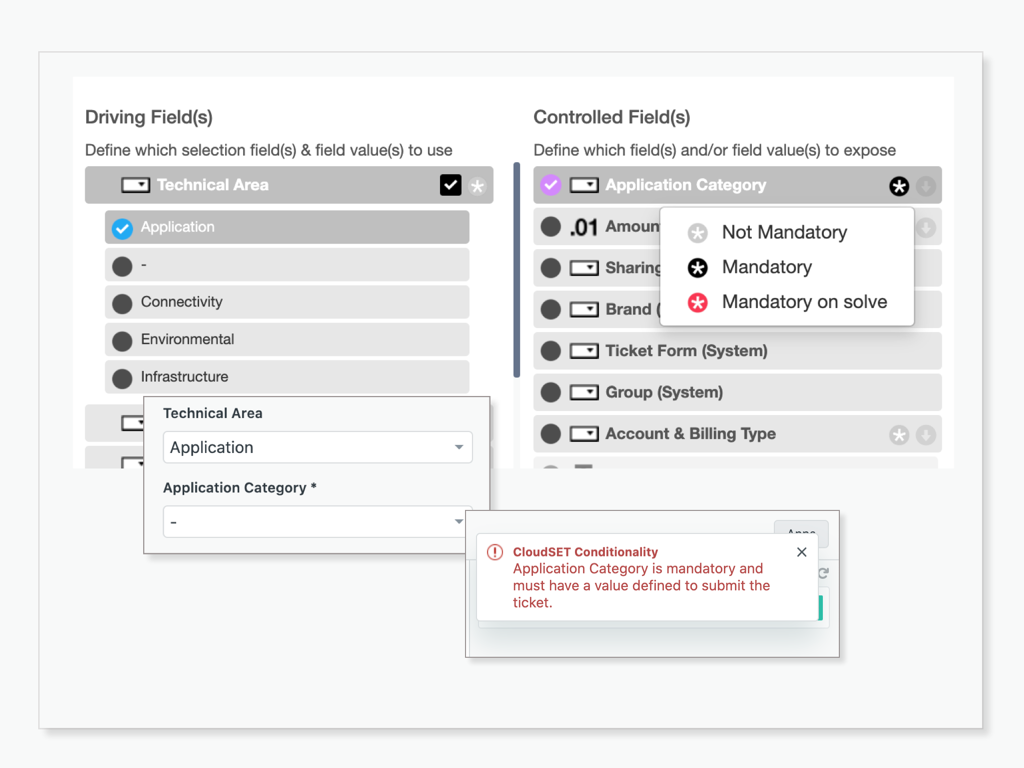Click the down-arrow on Account & Billing Type
The height and width of the screenshot is (768, 1024).
924,433
